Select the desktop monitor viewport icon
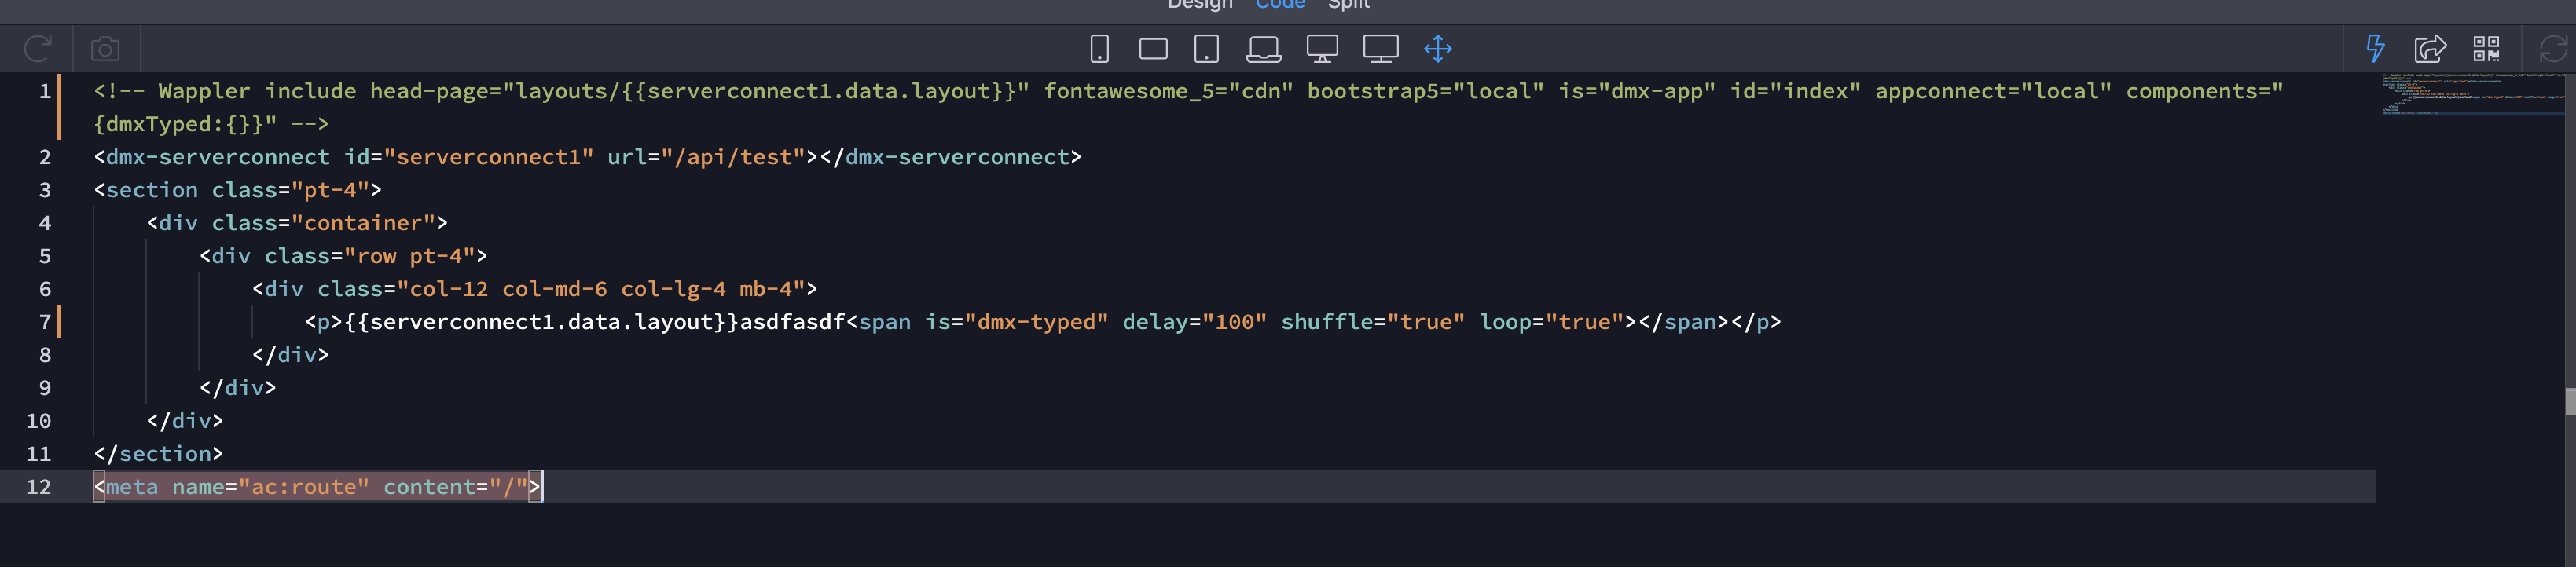Viewport: 2576px width, 567px height. coord(1322,48)
